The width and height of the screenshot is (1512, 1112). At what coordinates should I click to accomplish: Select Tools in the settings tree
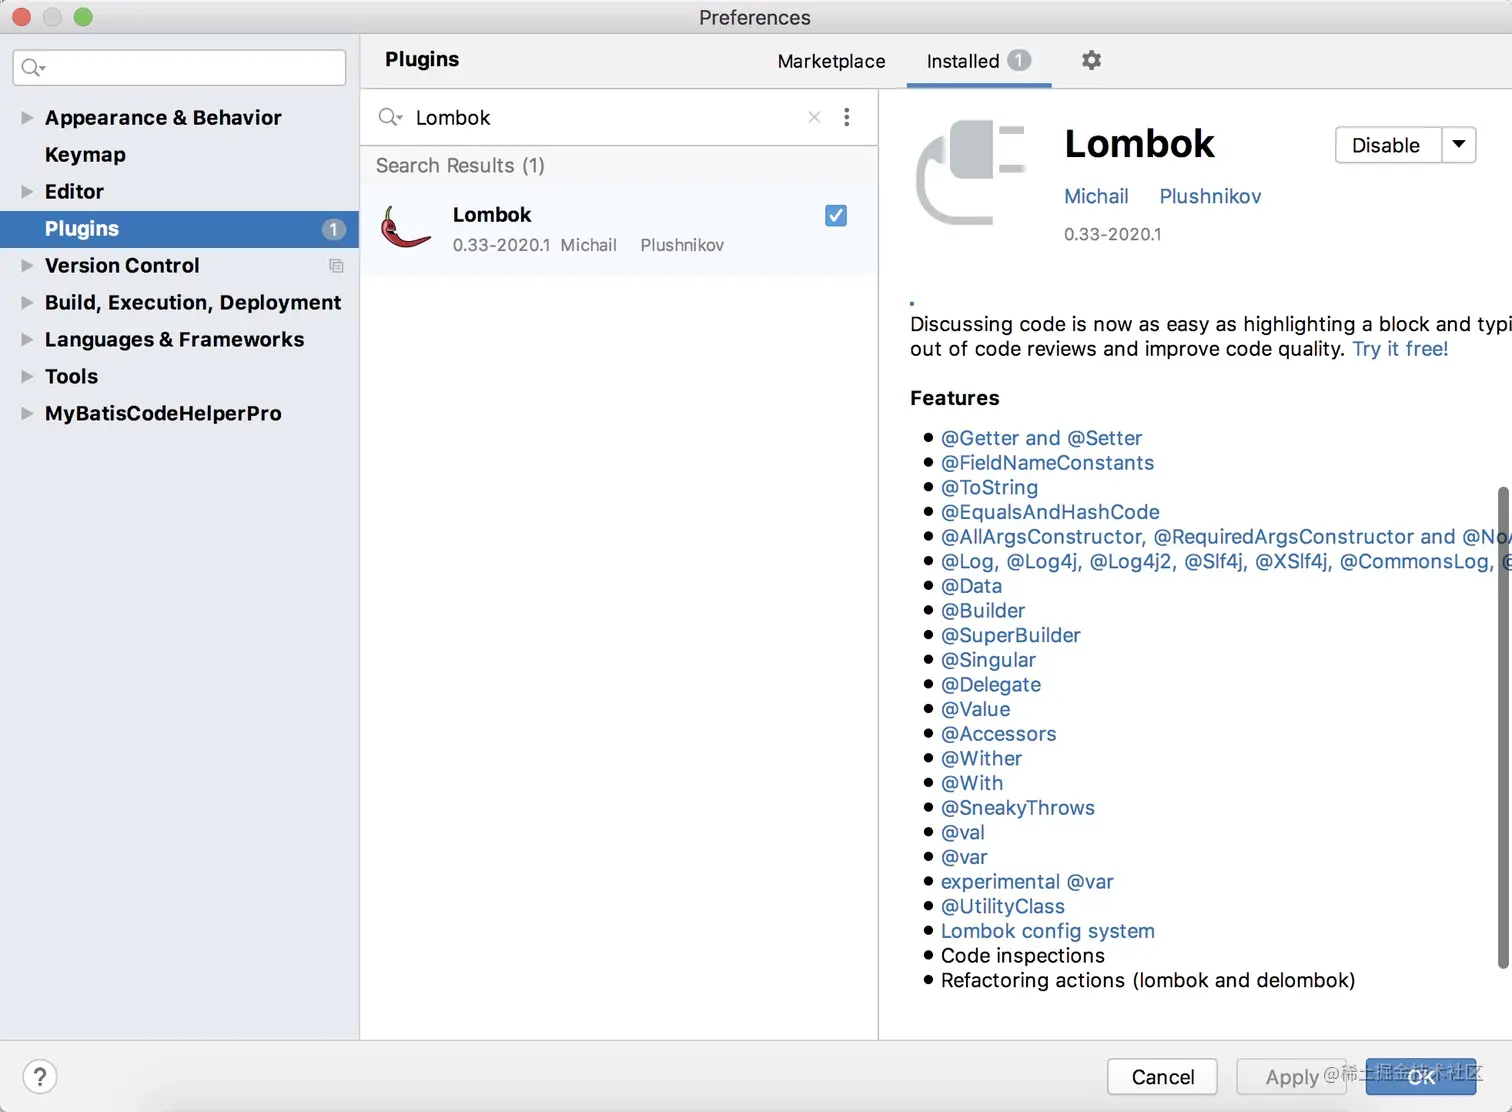(71, 377)
